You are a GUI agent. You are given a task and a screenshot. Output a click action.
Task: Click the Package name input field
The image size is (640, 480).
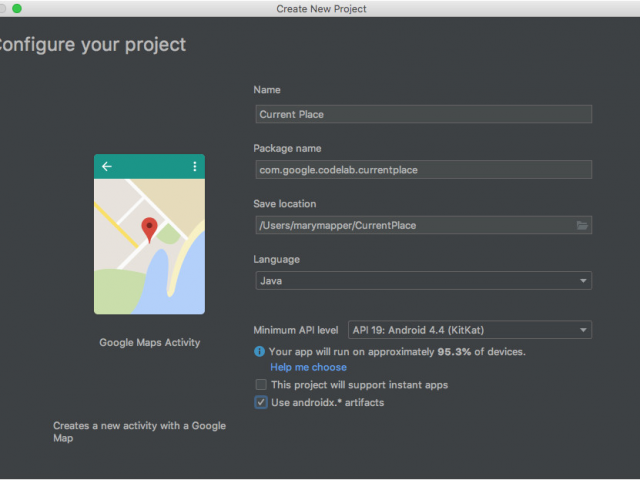(424, 170)
